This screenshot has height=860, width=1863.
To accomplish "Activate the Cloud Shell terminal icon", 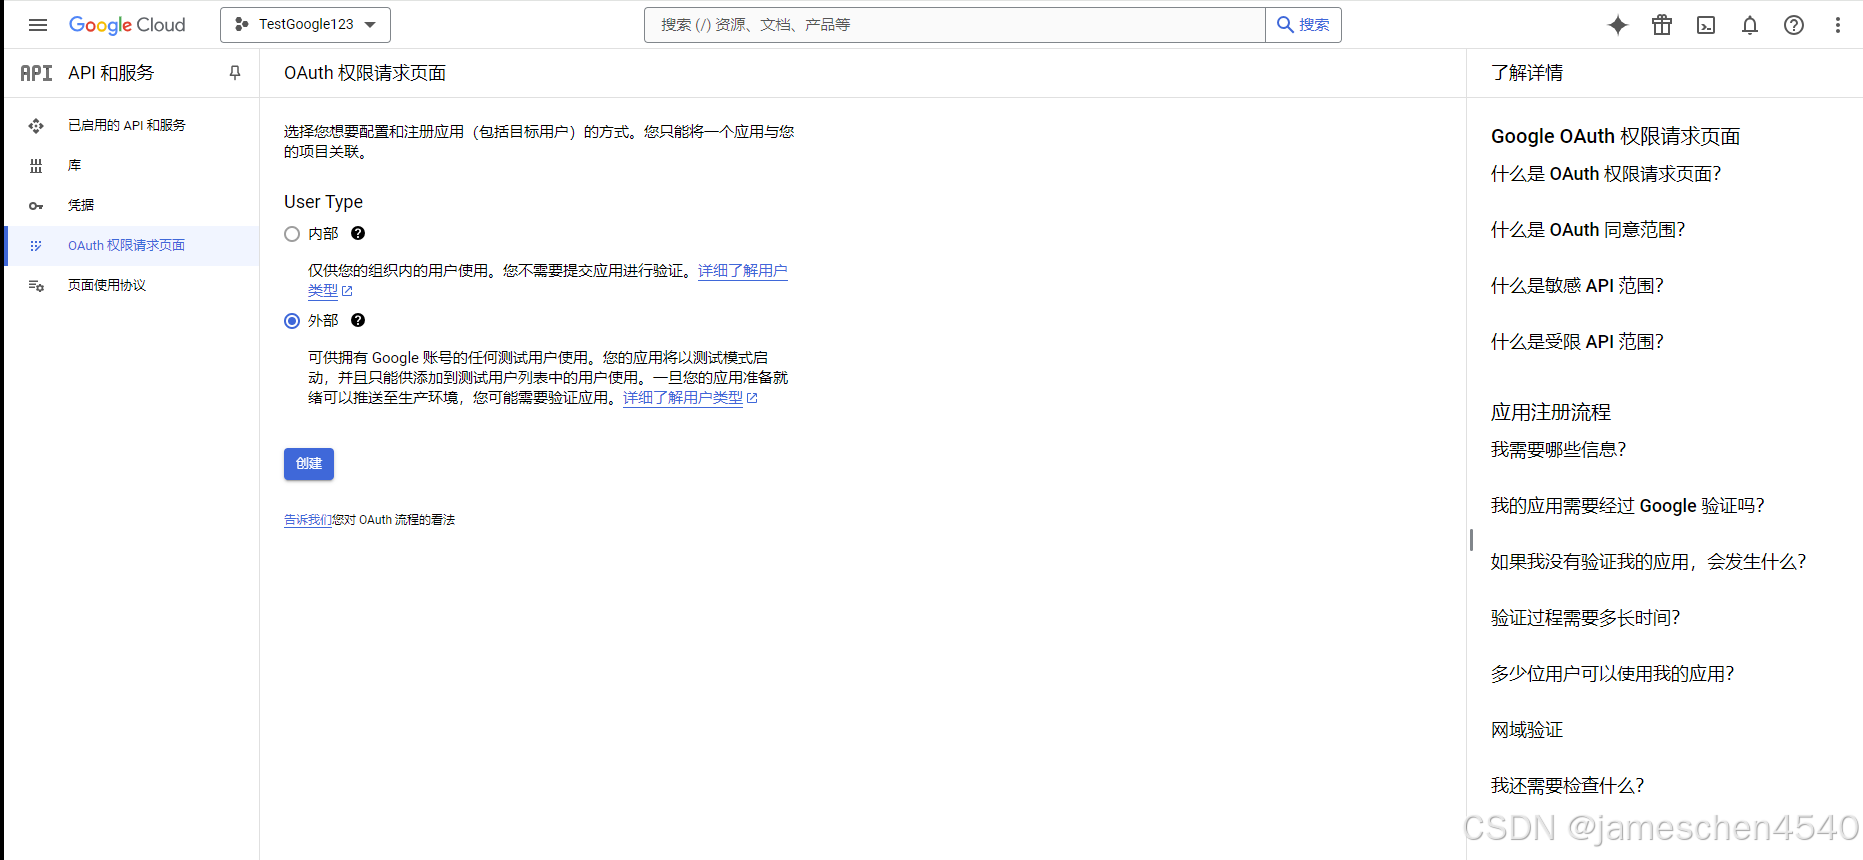I will tap(1706, 25).
